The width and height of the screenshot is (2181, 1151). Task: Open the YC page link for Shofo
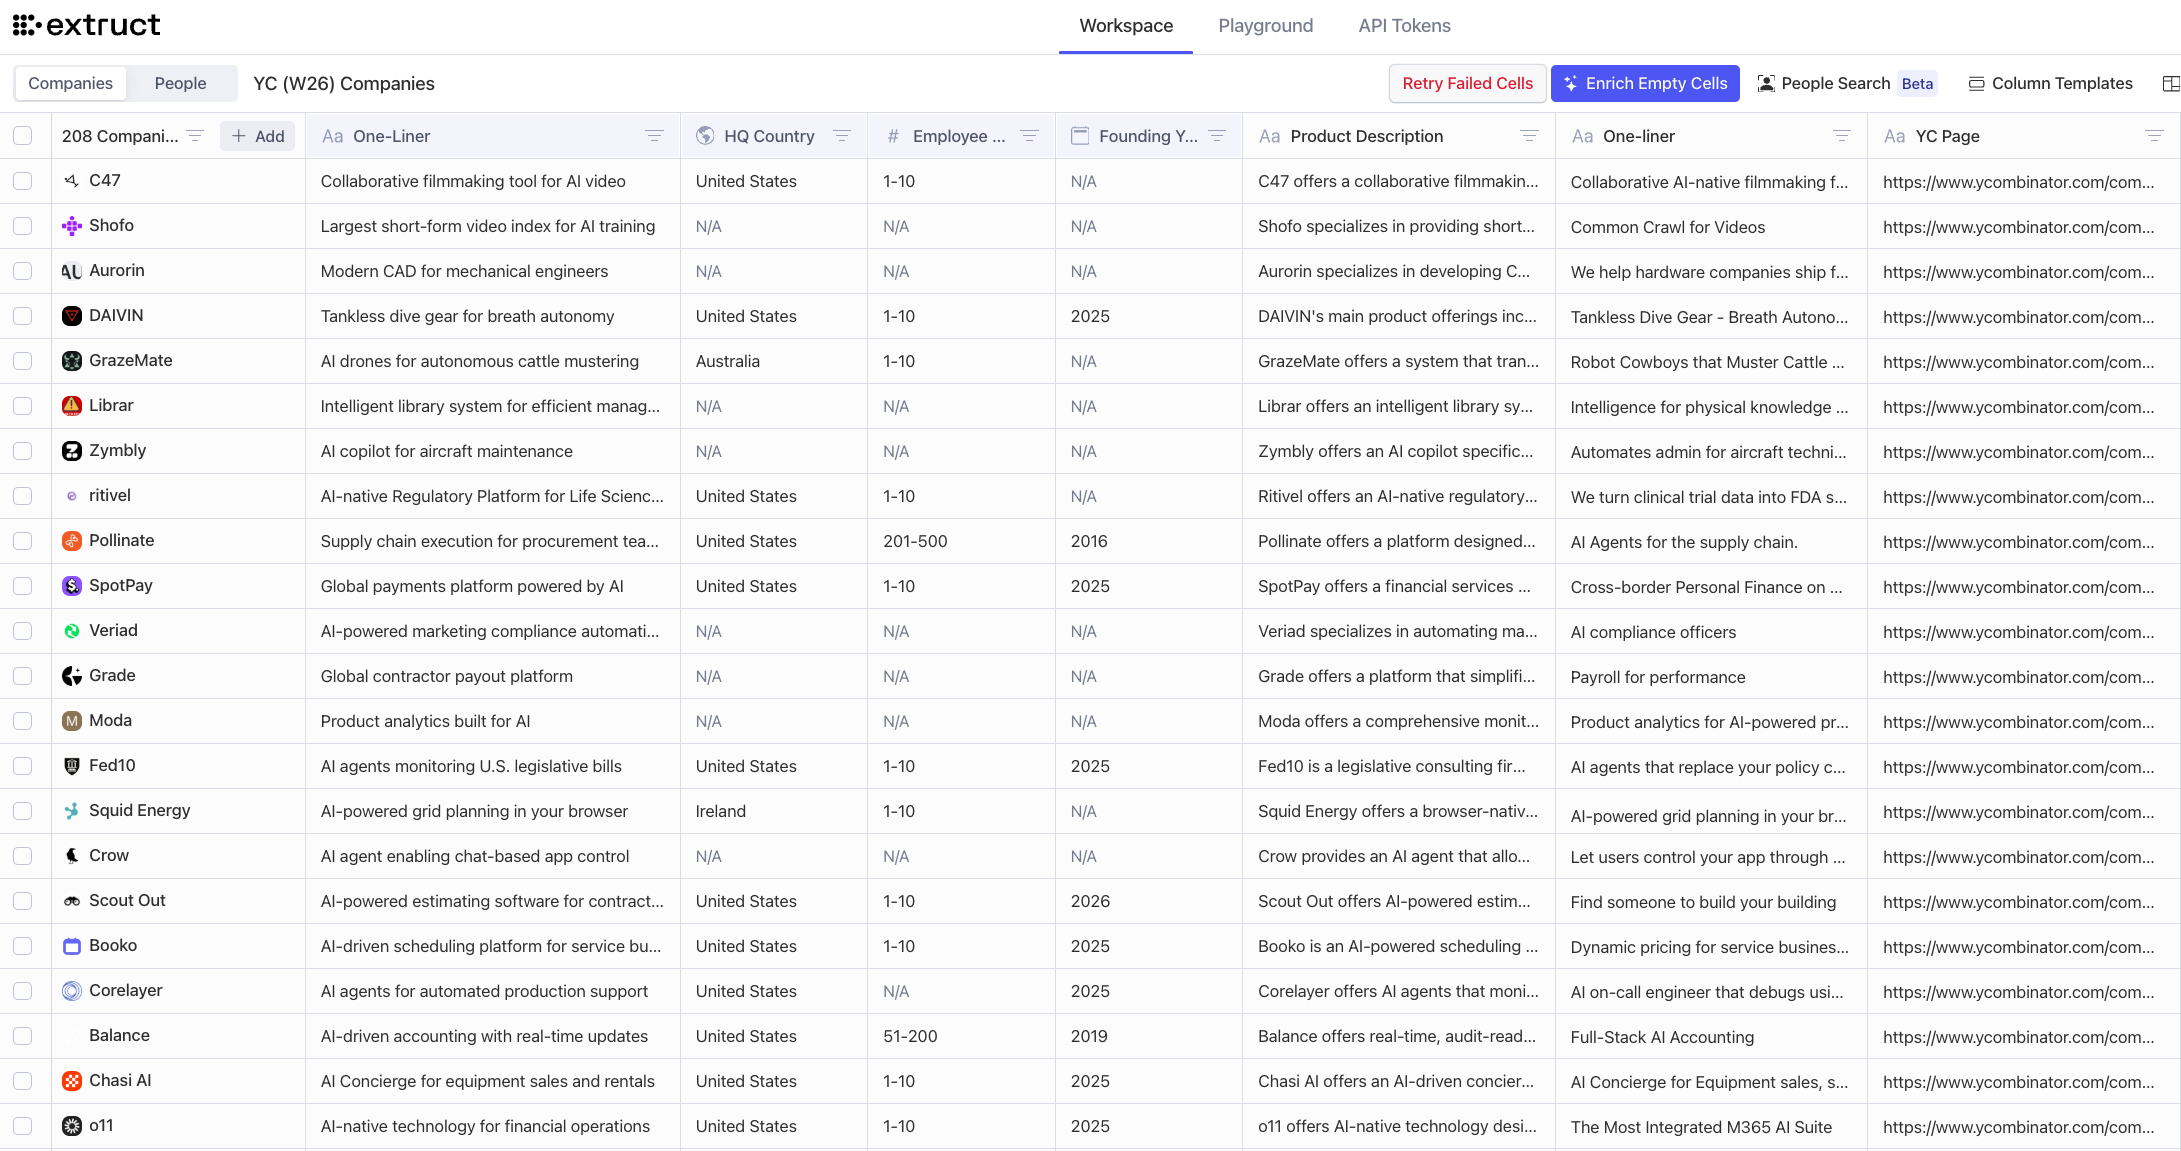tap(2019, 226)
